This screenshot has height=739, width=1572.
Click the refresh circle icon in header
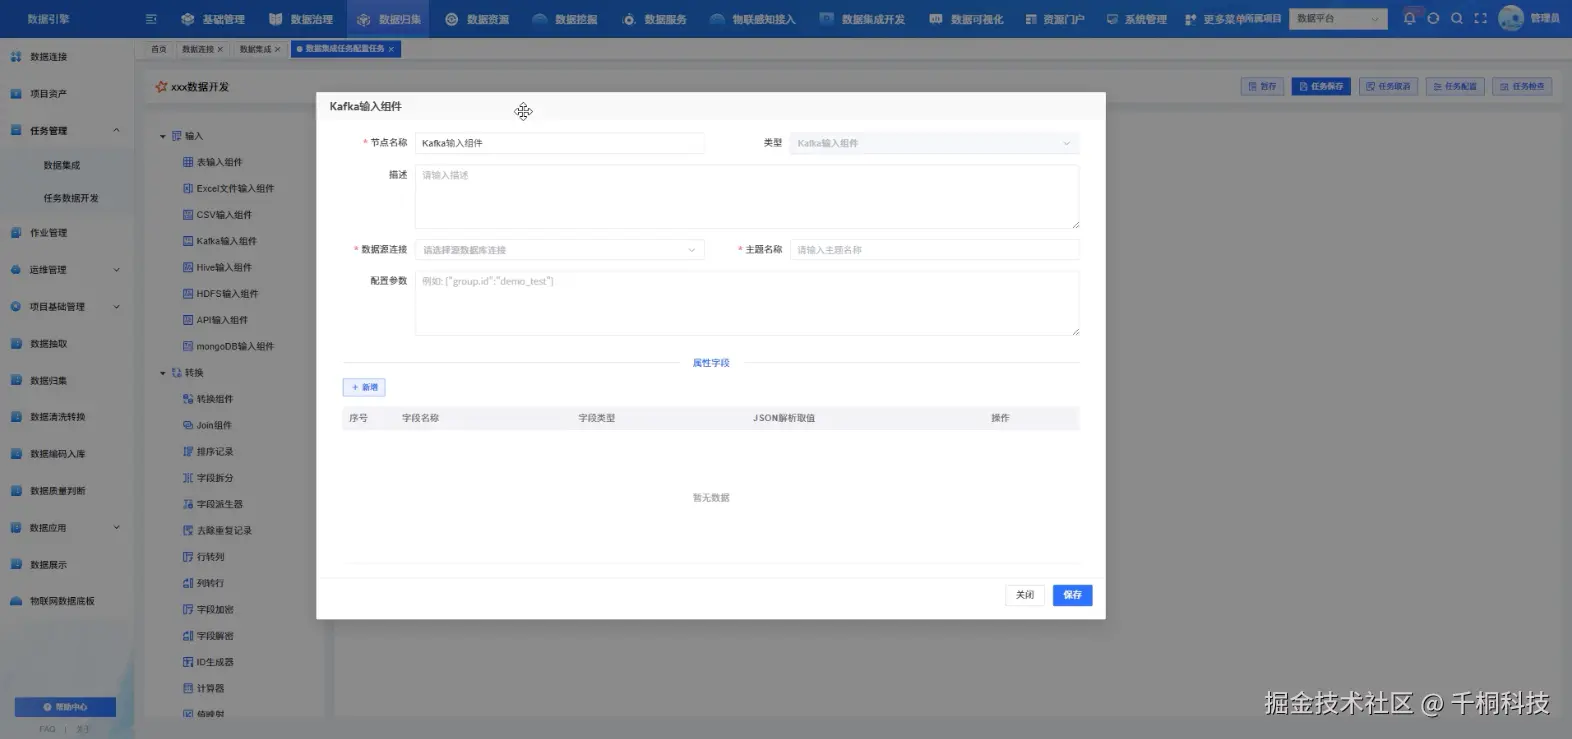click(x=1433, y=18)
